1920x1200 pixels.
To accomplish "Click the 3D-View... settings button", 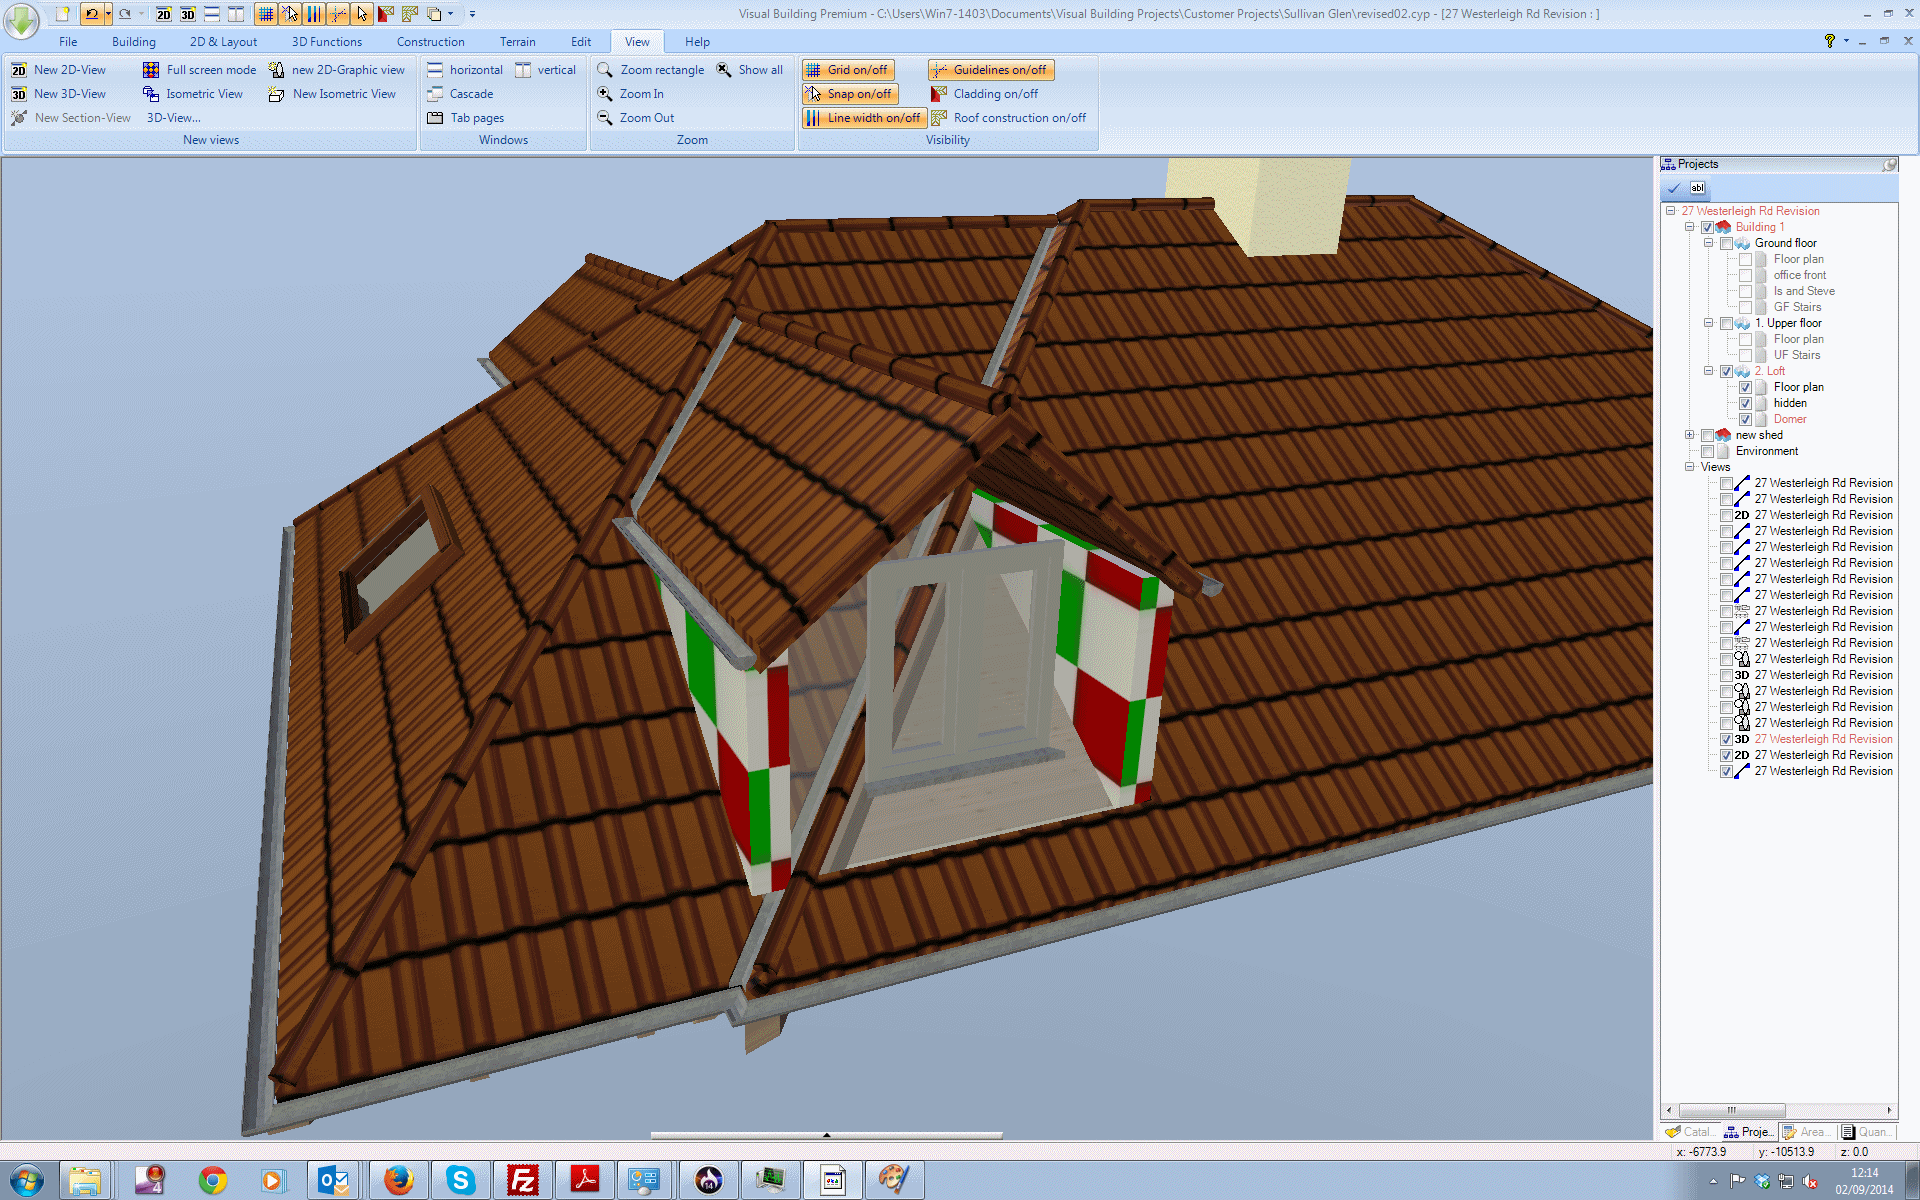I will pyautogui.click(x=173, y=118).
